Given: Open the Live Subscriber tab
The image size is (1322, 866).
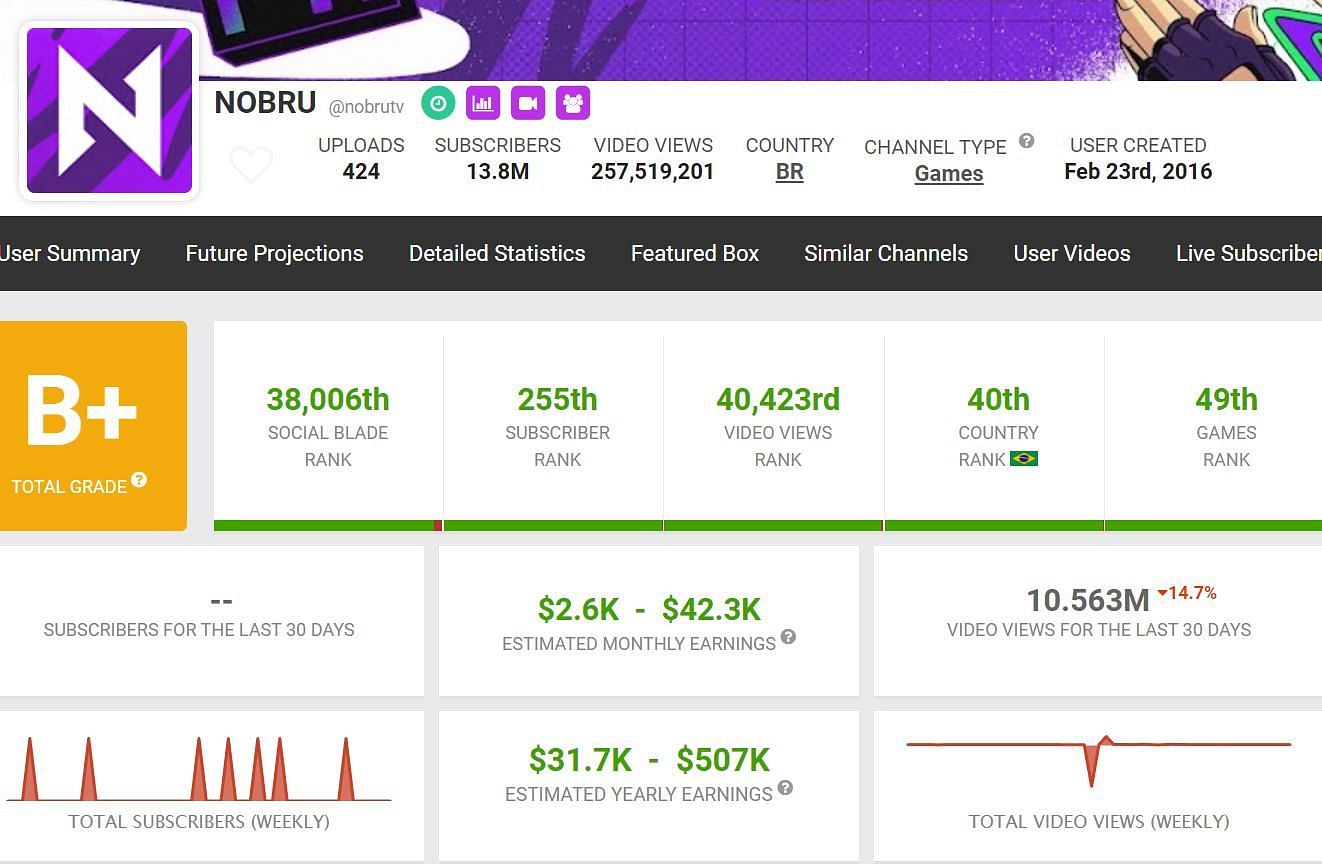Looking at the screenshot, I should (1249, 254).
